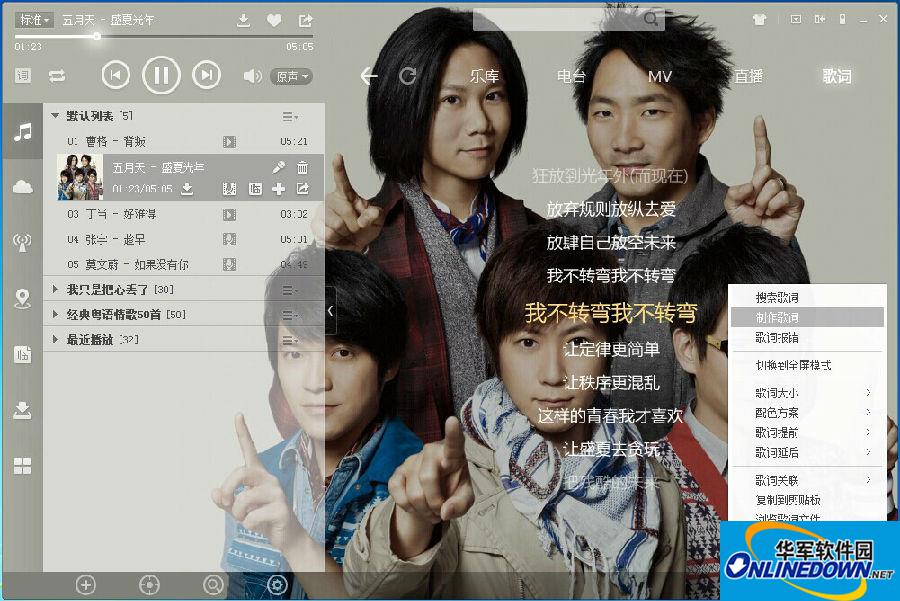This screenshot has height=601, width=900.
Task: Open the 标准 quality dropdown
Action: [x=35, y=20]
